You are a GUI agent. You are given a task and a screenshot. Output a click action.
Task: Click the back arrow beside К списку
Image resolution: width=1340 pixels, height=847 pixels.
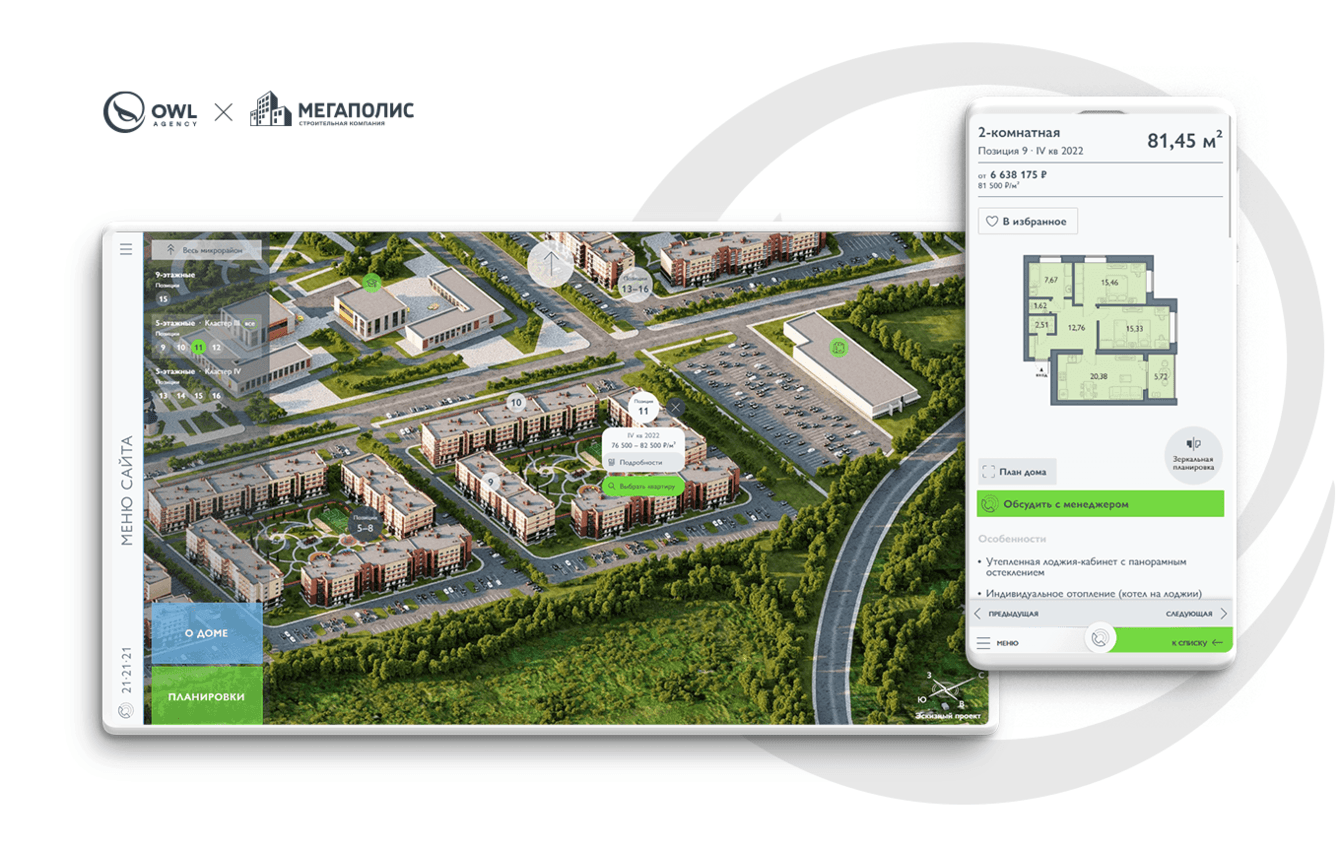click(x=1217, y=643)
